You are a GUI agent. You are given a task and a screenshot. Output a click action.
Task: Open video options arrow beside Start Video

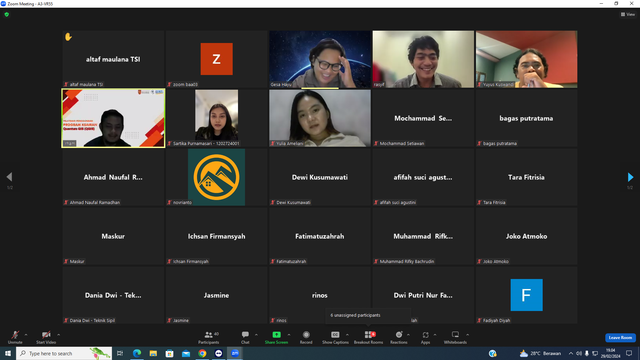coord(59,335)
